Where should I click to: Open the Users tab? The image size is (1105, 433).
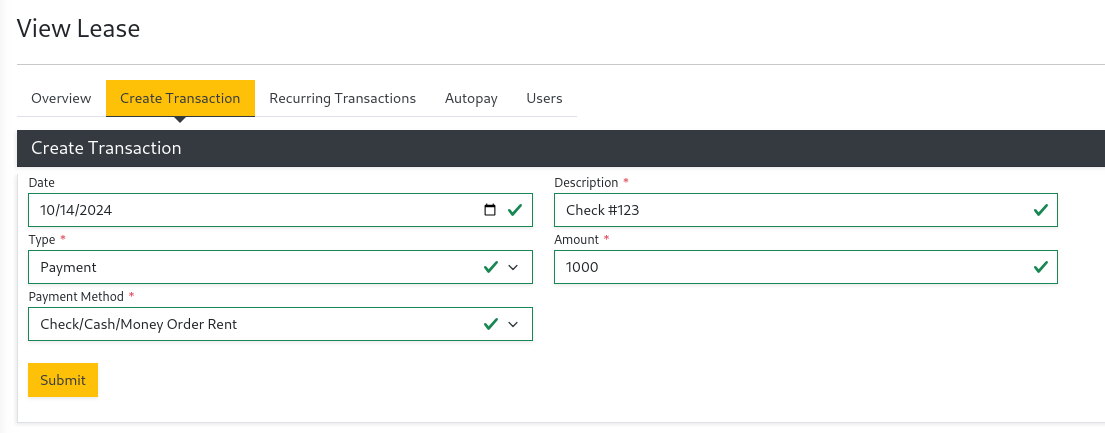(544, 98)
